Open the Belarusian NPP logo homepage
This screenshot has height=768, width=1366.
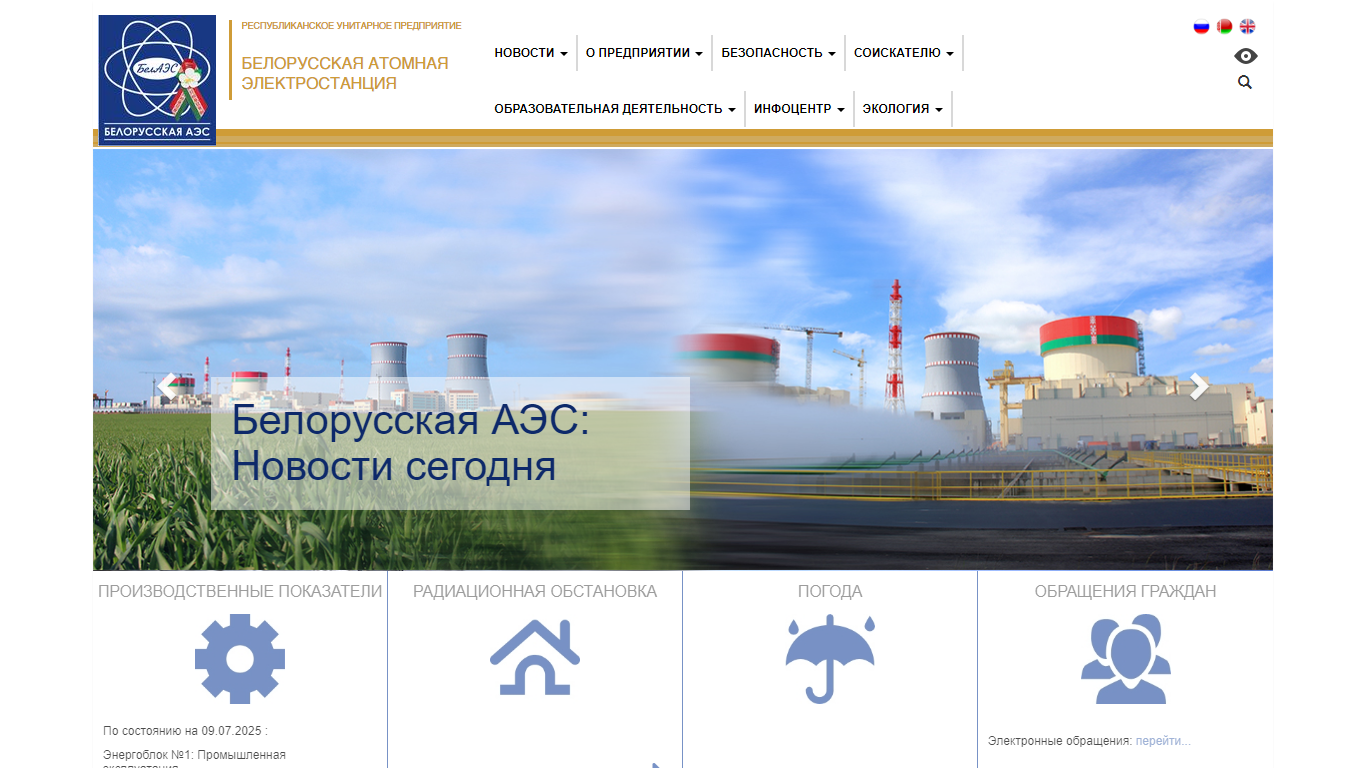tap(157, 80)
